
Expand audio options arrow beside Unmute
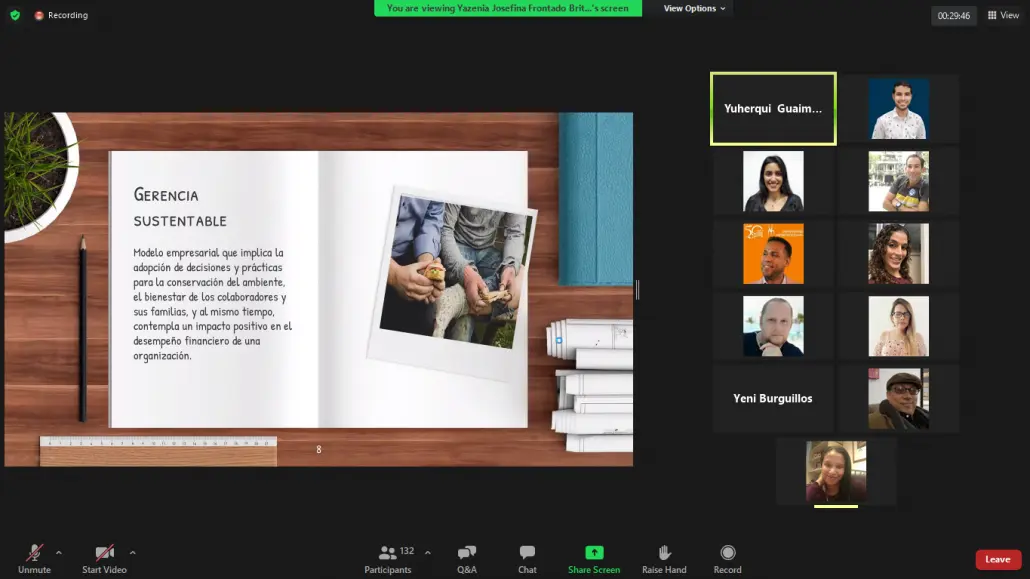coord(58,553)
